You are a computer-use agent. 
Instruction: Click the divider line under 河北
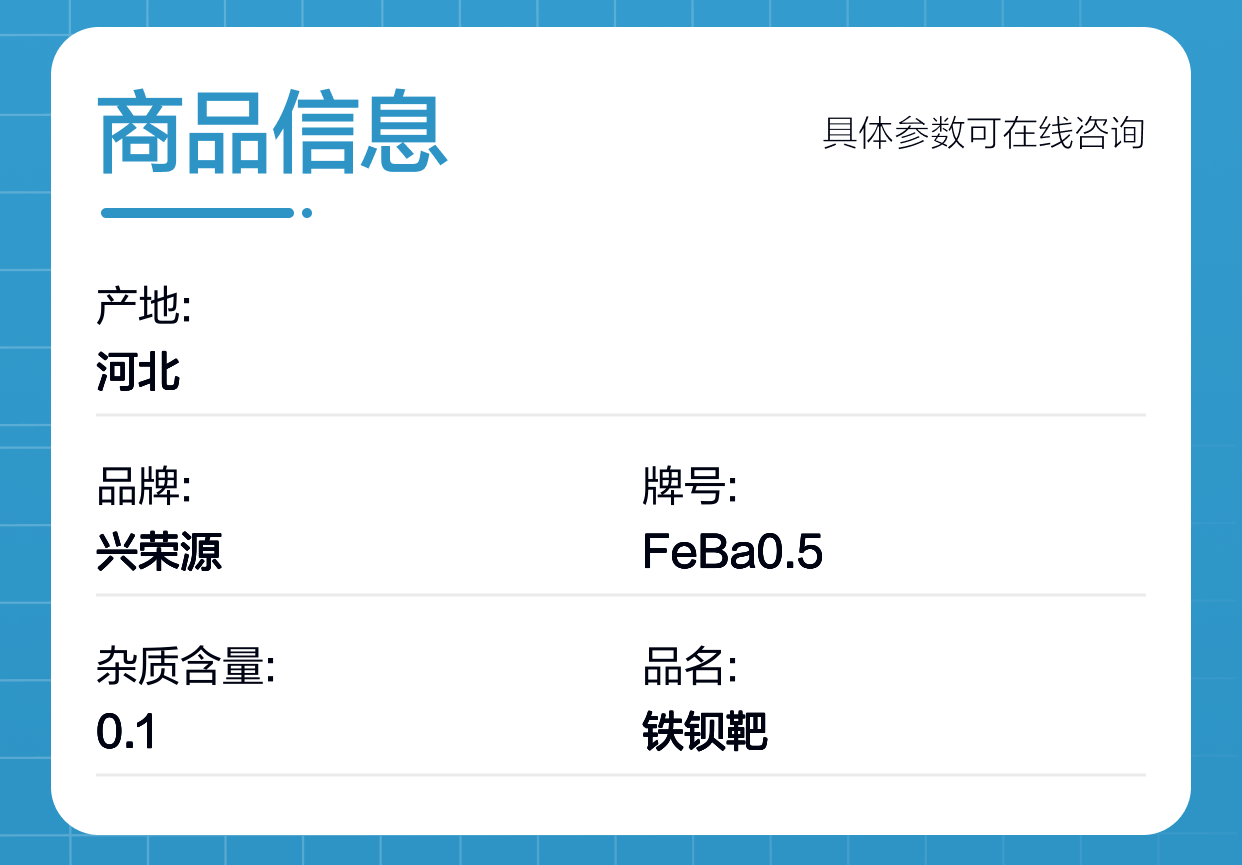coord(620,414)
